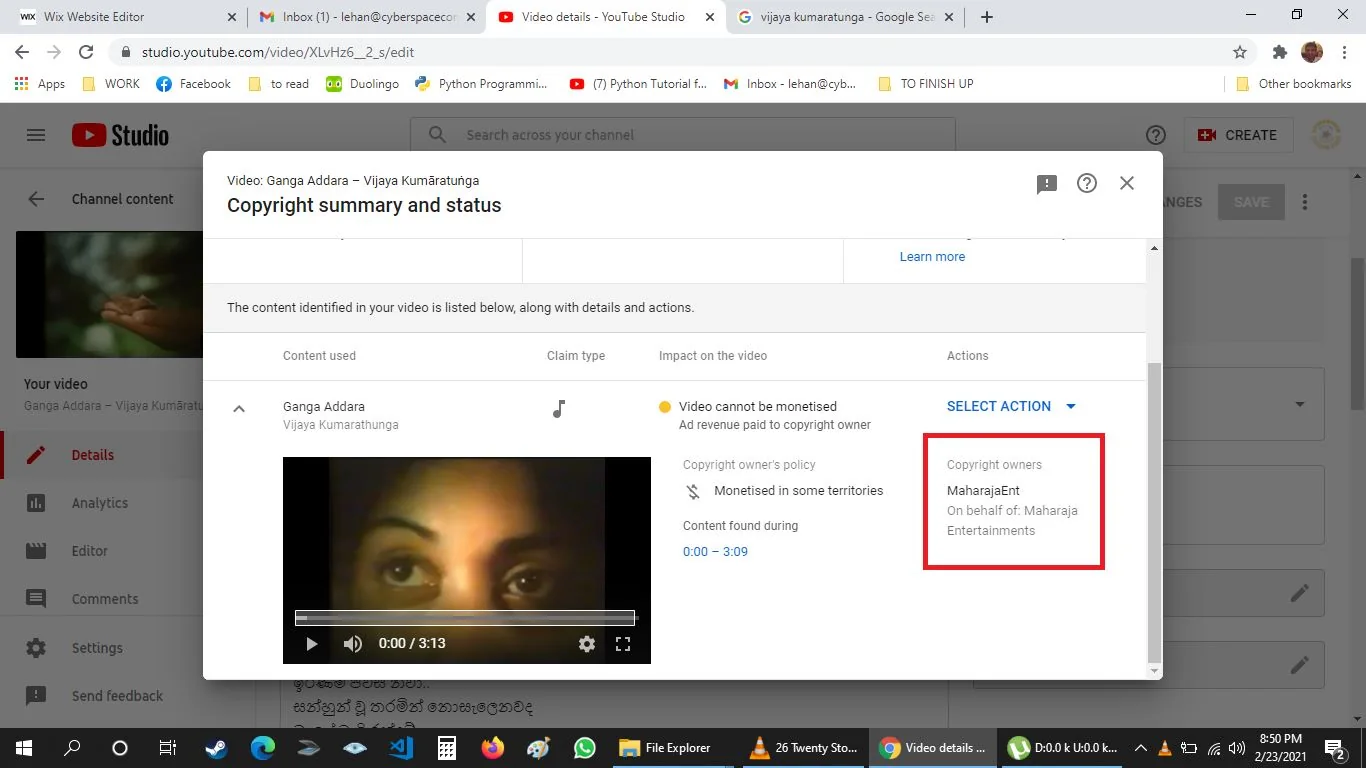
Task: Click the CREATE button
Action: click(x=1238, y=135)
